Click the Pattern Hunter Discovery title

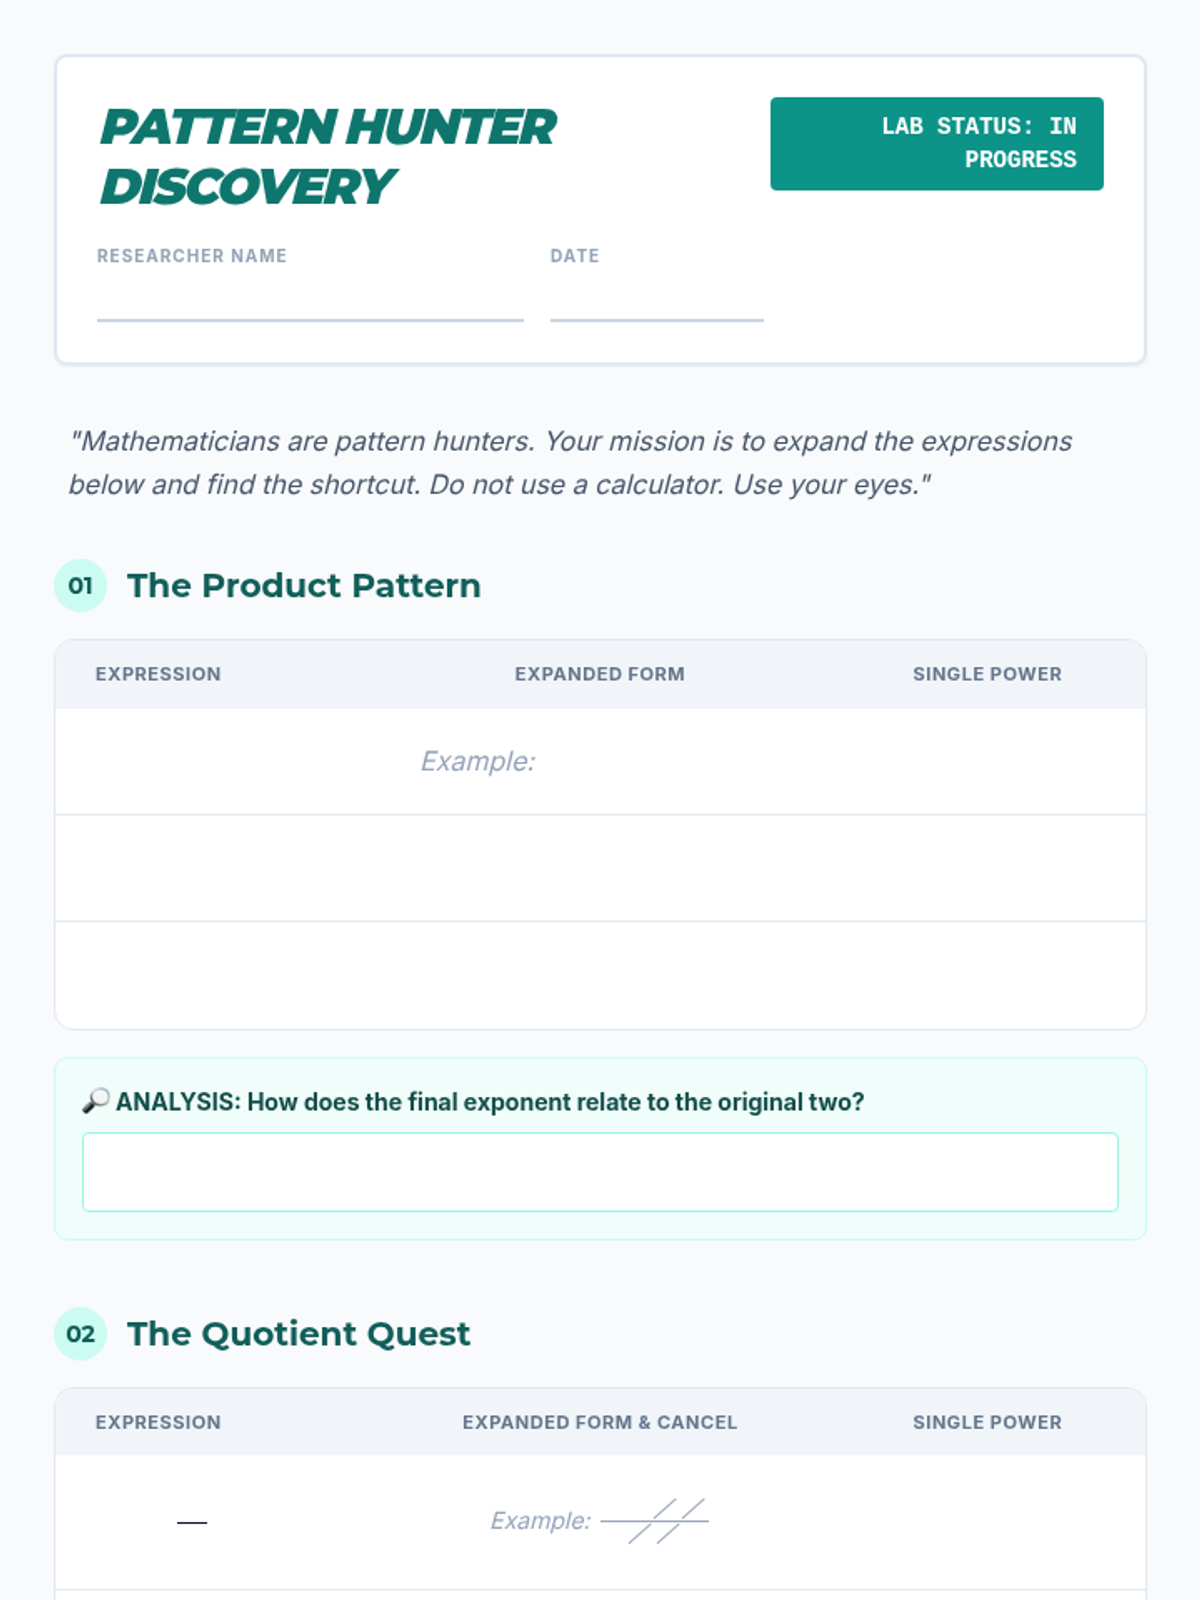click(328, 157)
